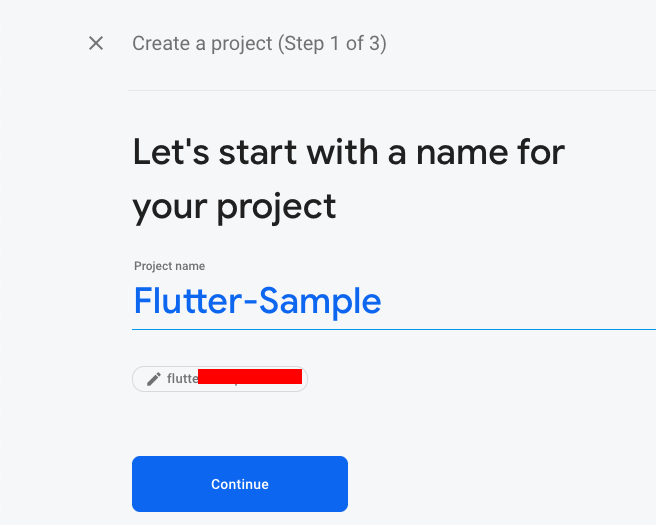This screenshot has height=525, width=656.
Task: Click the 'Project name' field label
Action: click(169, 266)
